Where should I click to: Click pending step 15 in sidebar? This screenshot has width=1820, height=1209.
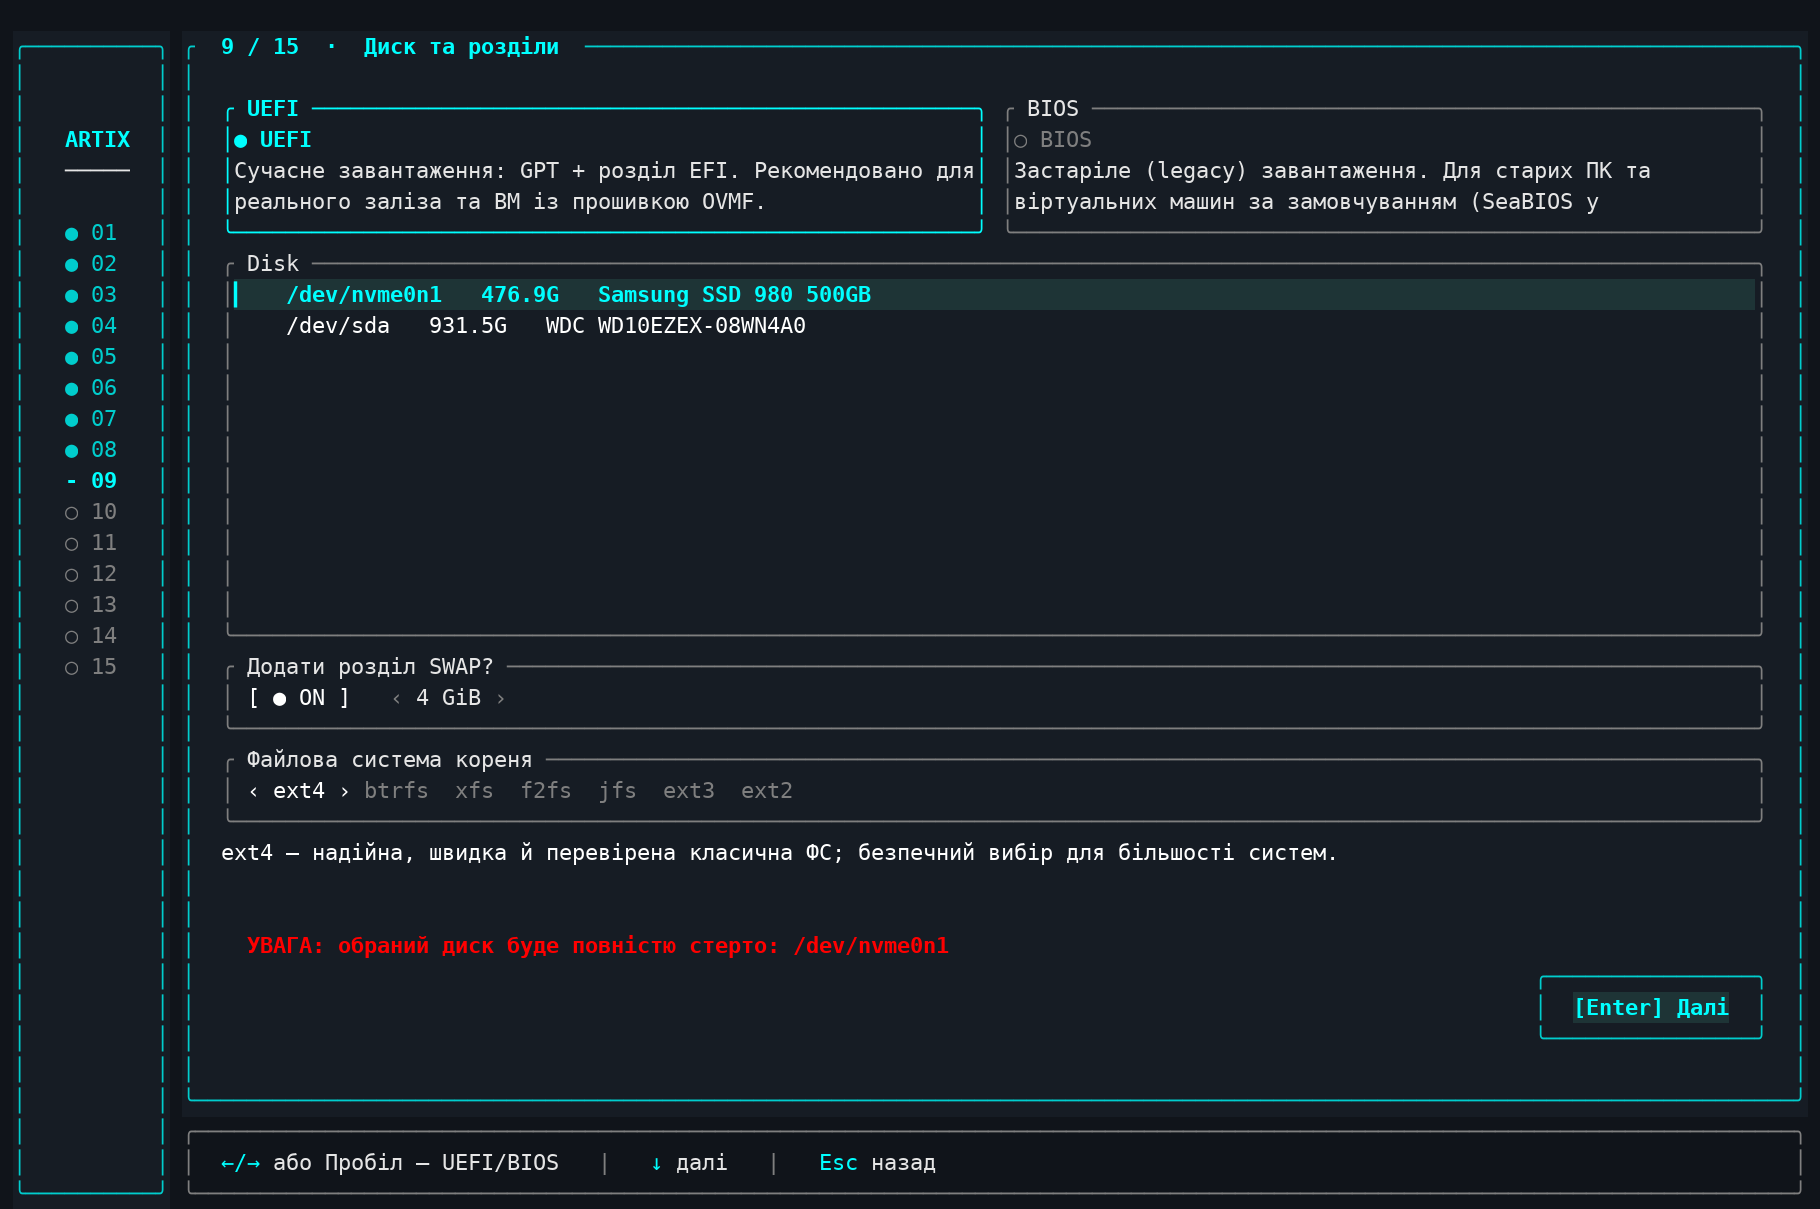(x=91, y=667)
